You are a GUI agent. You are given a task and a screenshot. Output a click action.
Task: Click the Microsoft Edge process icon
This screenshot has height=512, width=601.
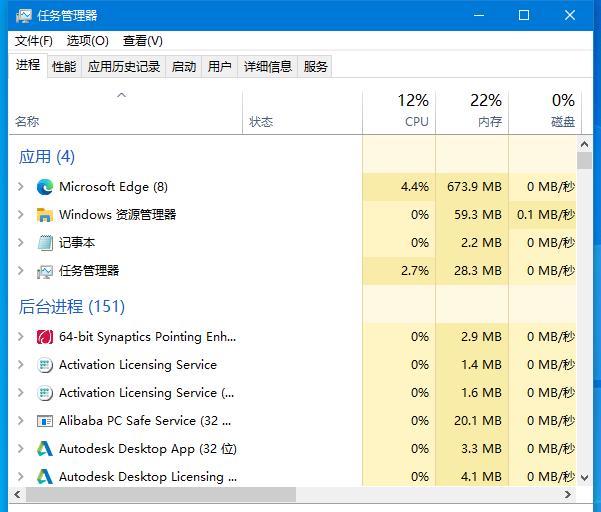45,187
